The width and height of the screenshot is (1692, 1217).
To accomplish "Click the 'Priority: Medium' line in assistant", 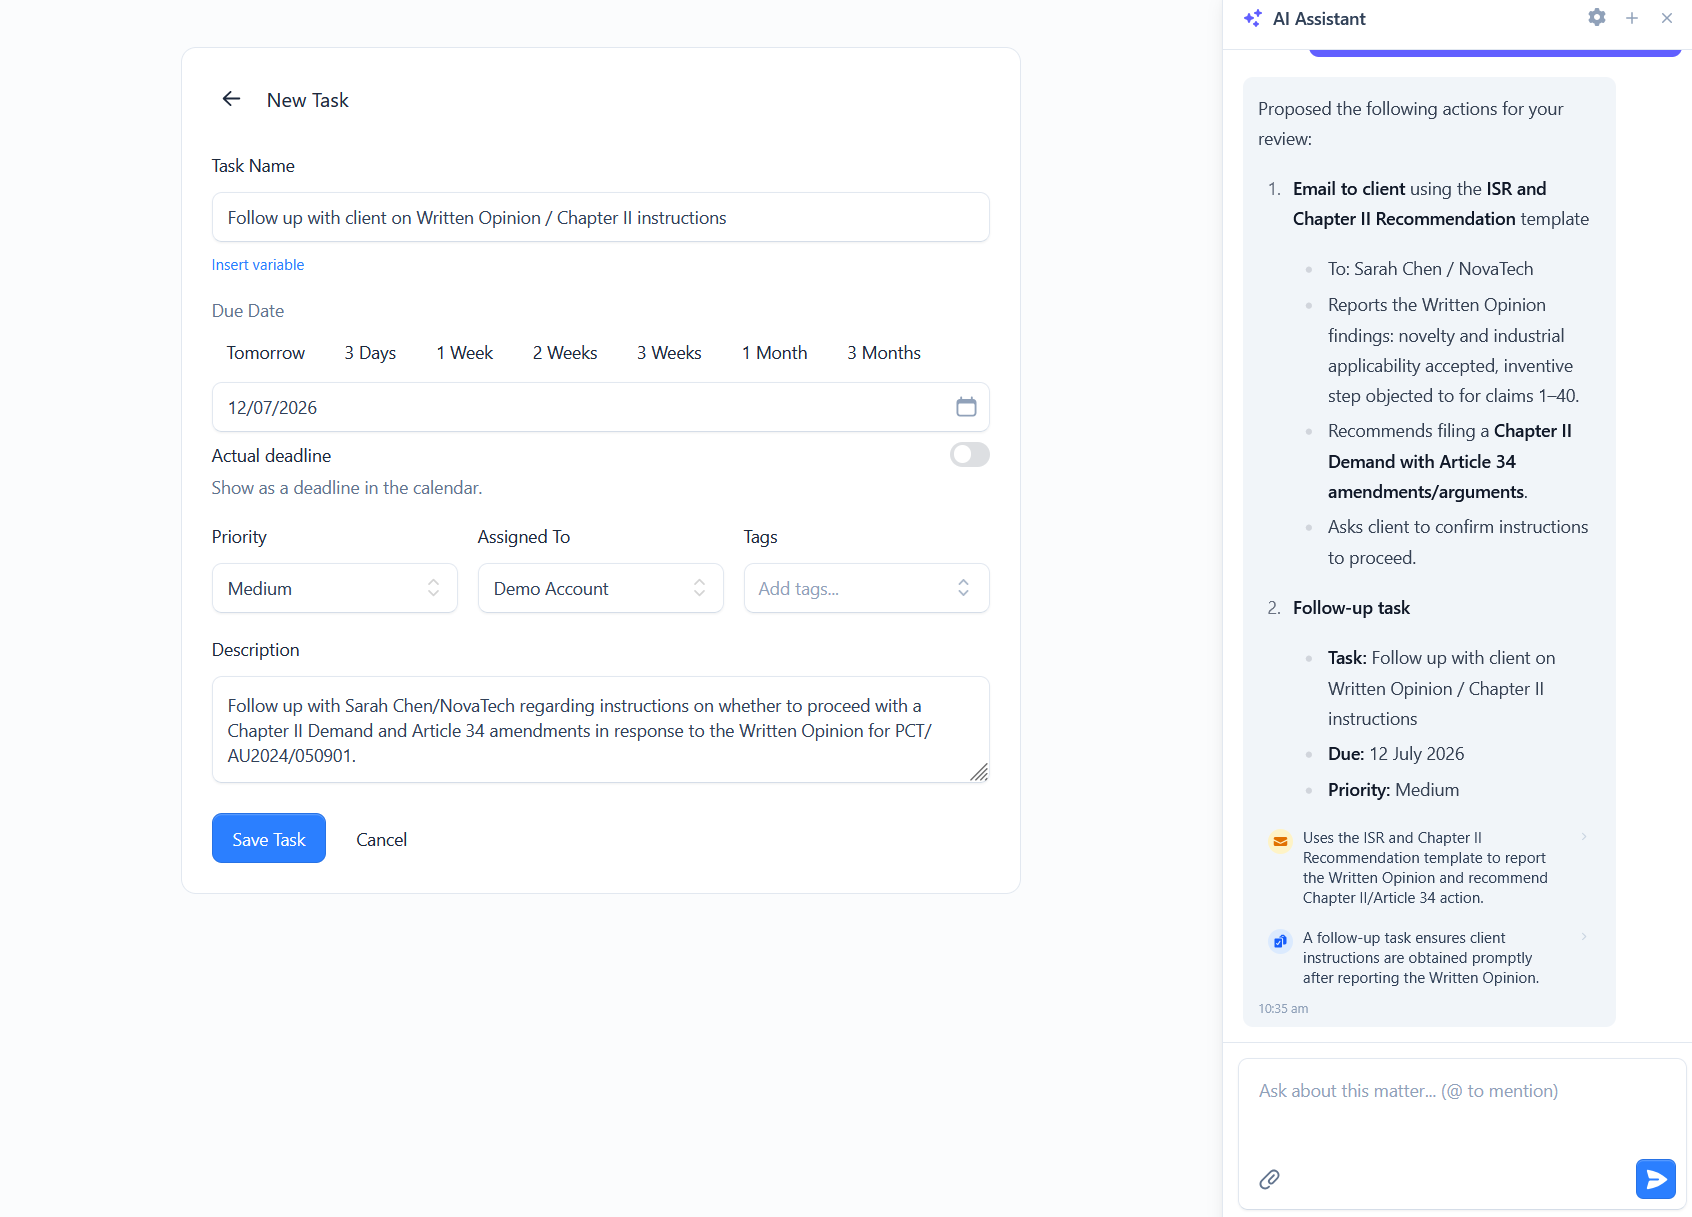I will [1394, 790].
